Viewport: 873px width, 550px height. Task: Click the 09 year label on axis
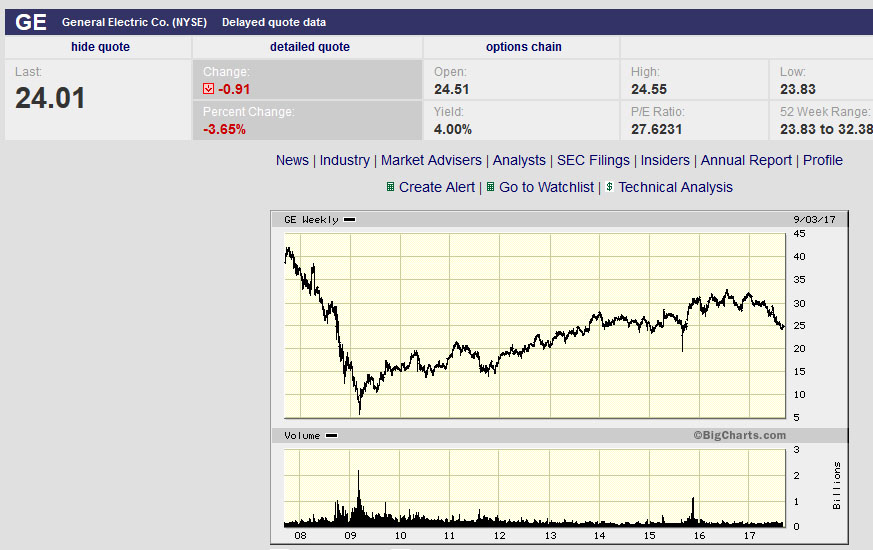click(350, 536)
